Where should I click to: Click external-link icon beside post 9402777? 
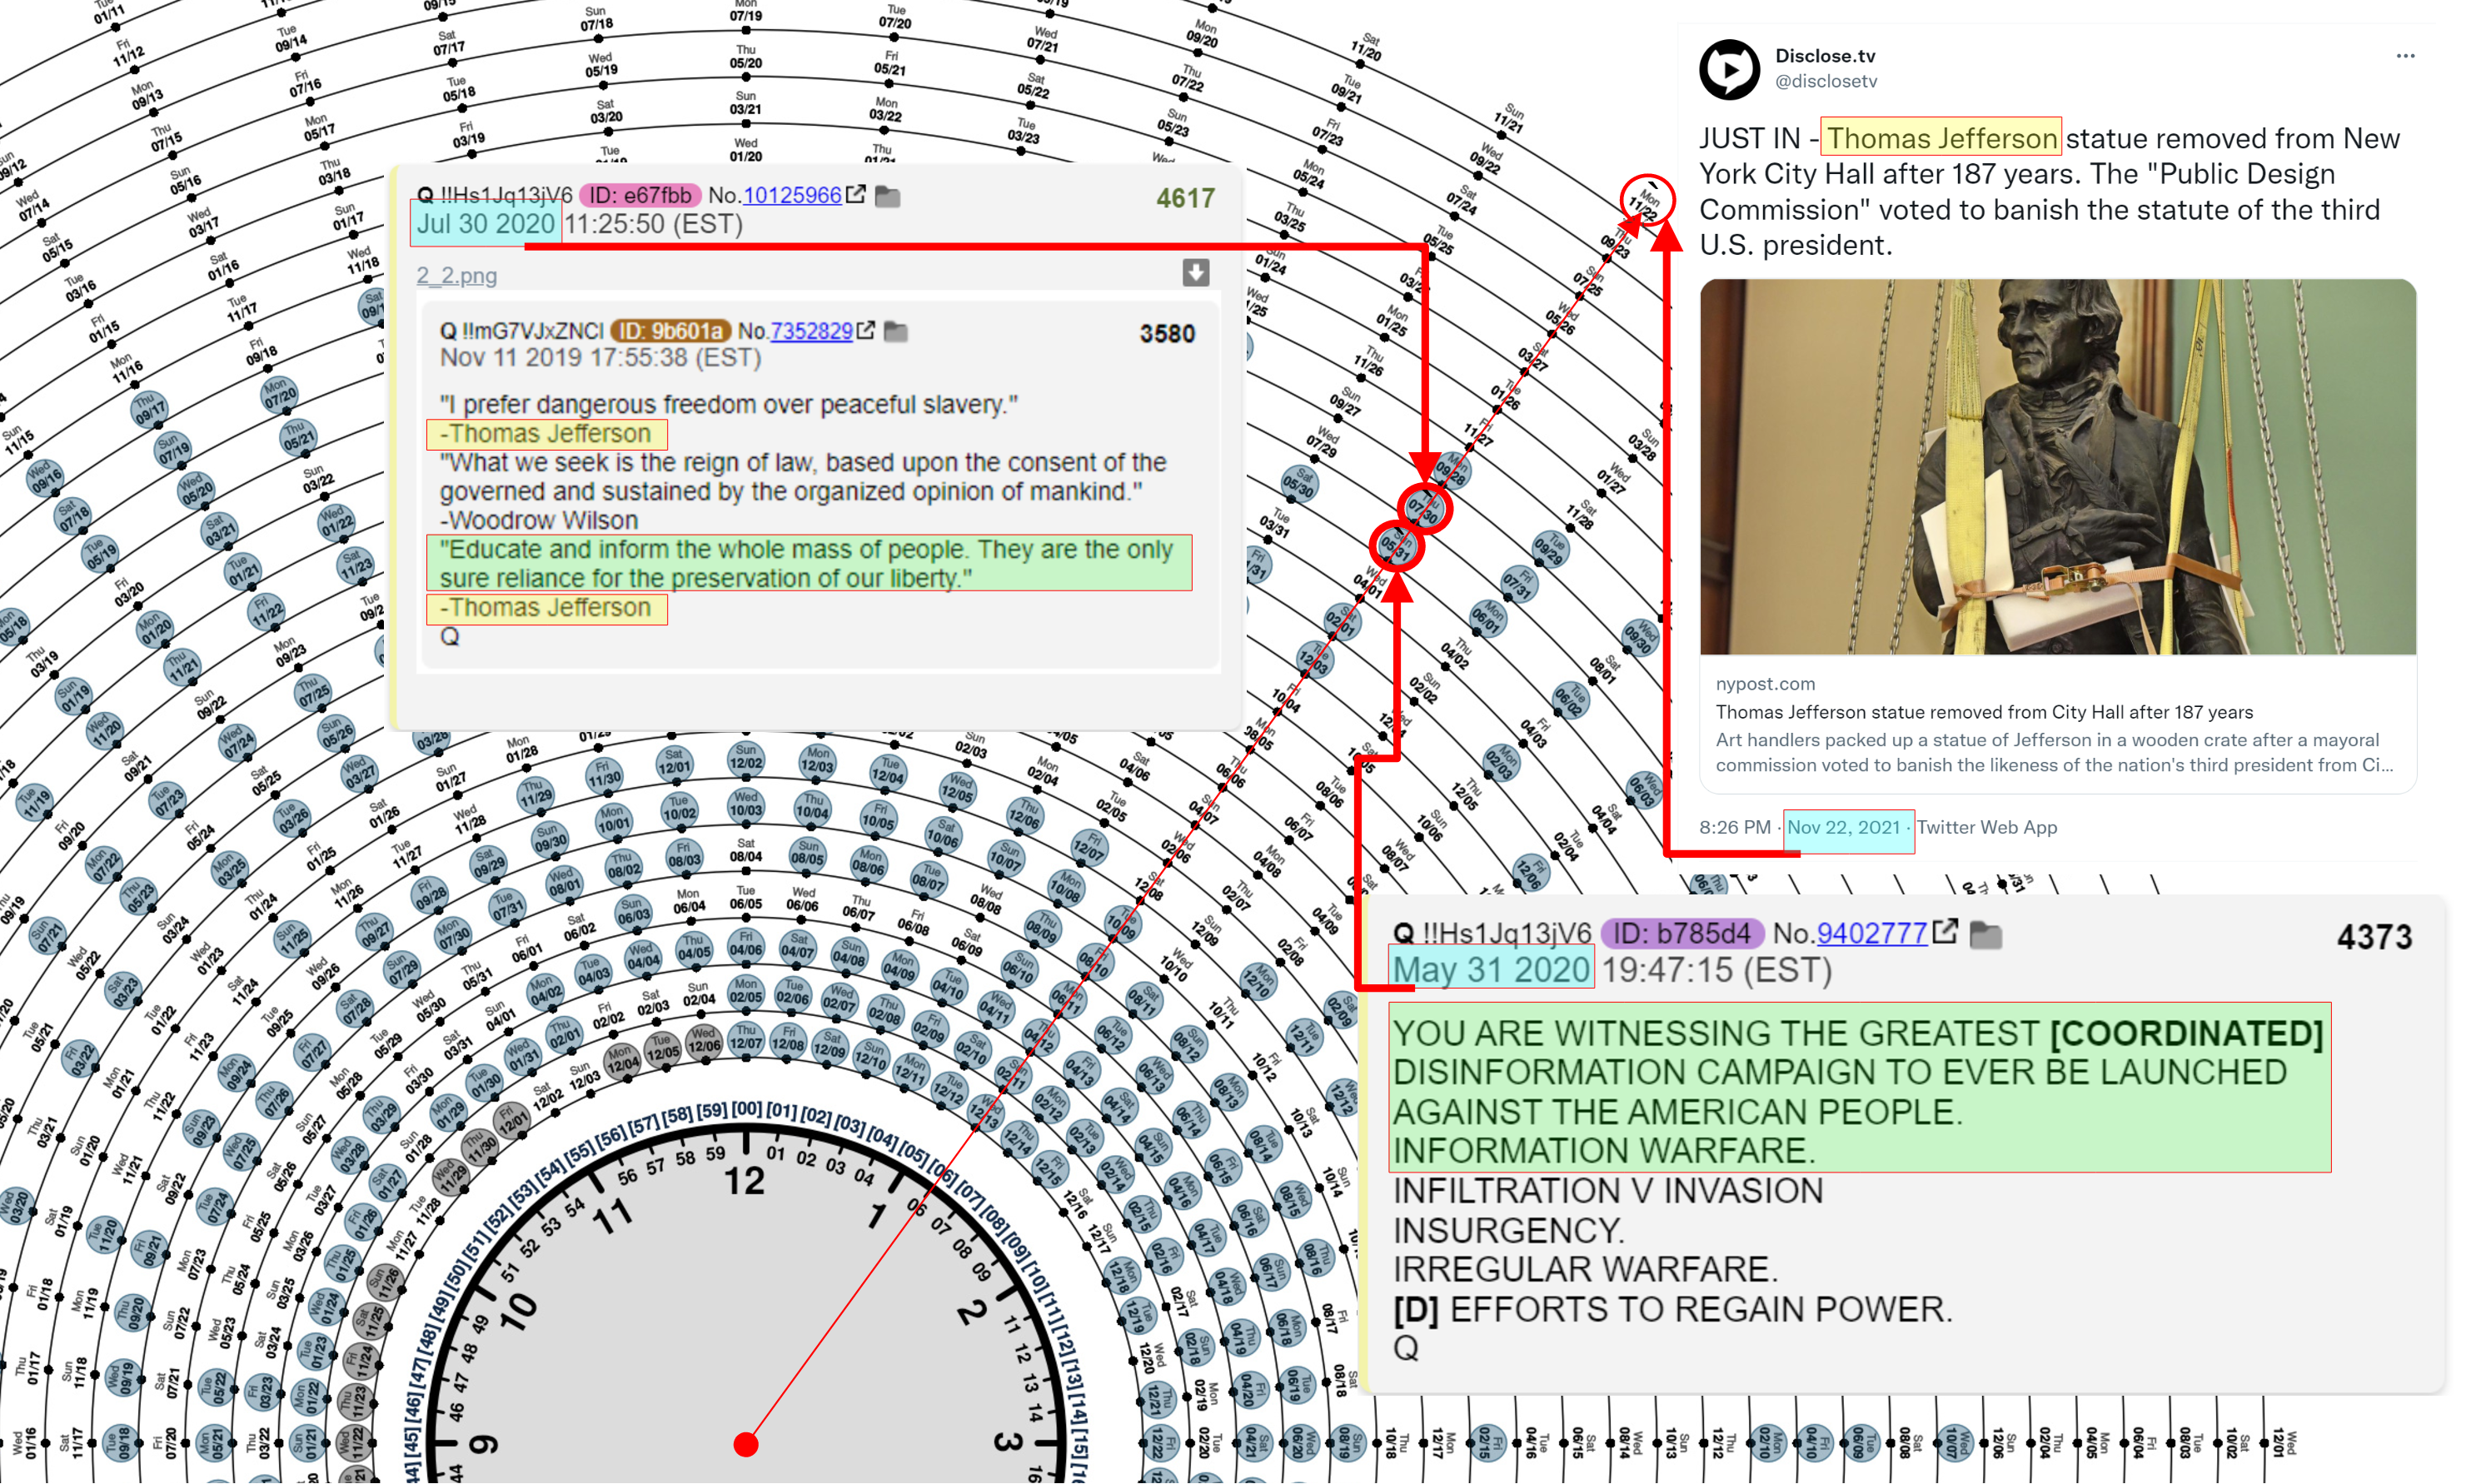[1945, 931]
